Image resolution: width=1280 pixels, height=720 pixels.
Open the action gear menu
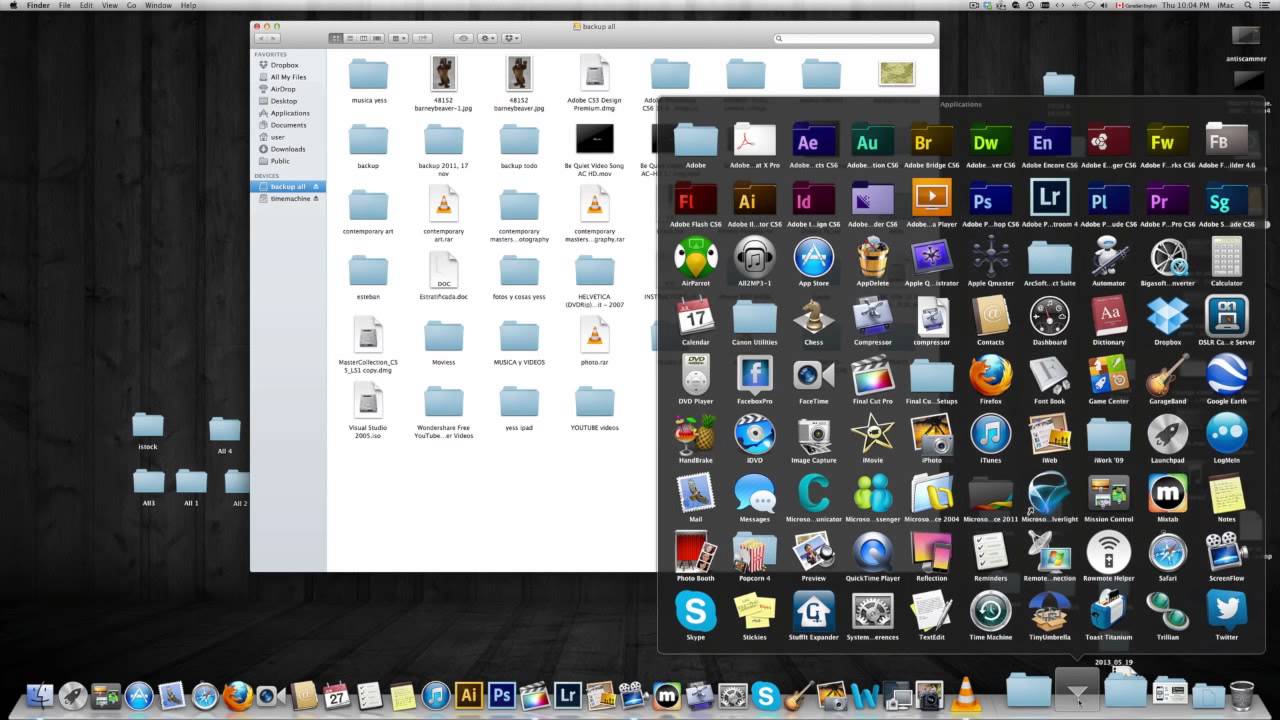coord(488,38)
